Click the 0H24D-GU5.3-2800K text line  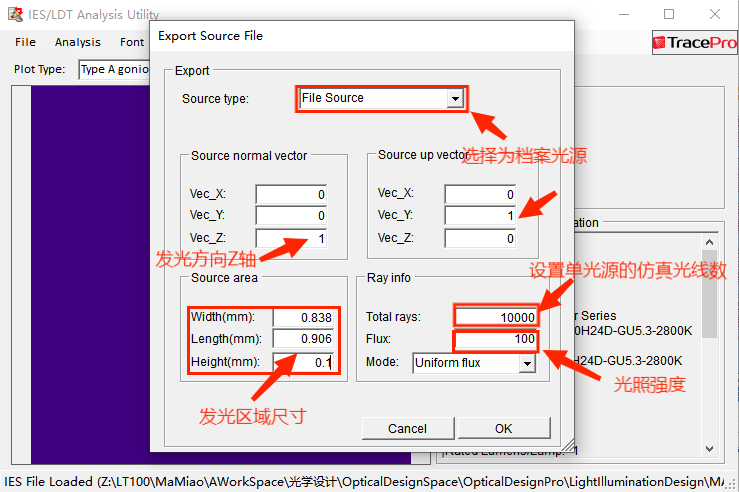click(x=633, y=331)
